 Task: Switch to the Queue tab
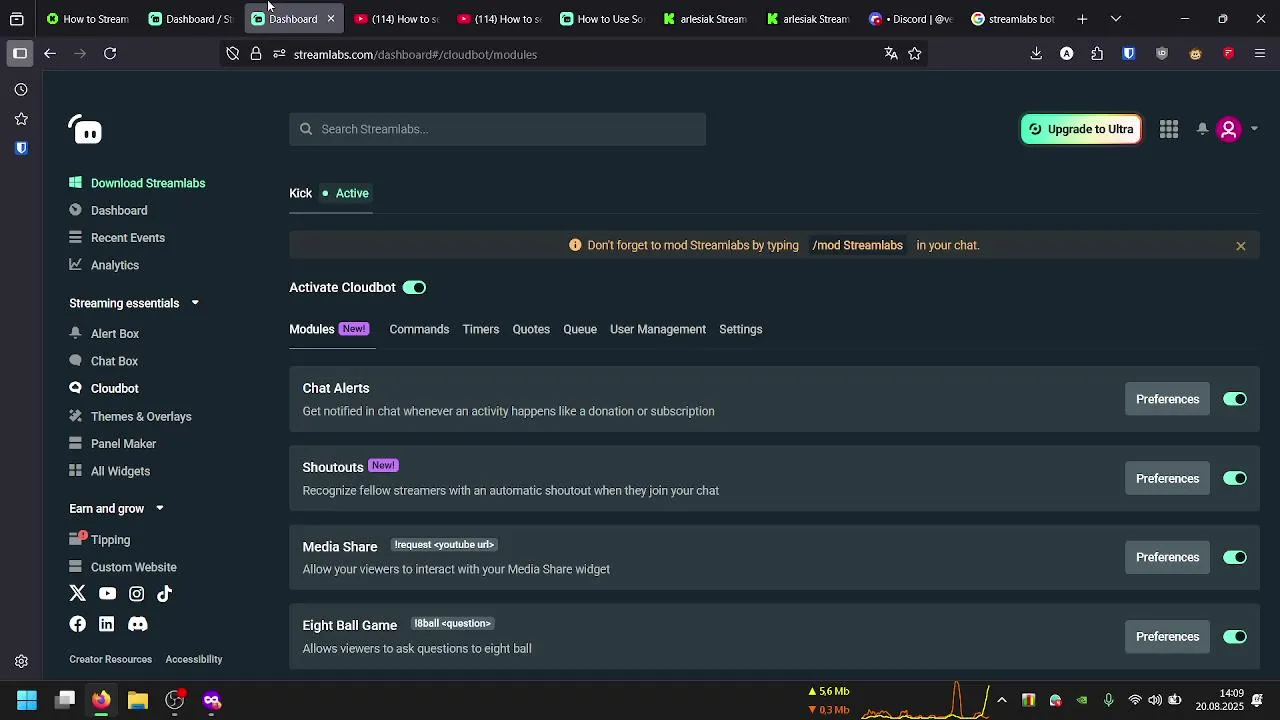[580, 329]
